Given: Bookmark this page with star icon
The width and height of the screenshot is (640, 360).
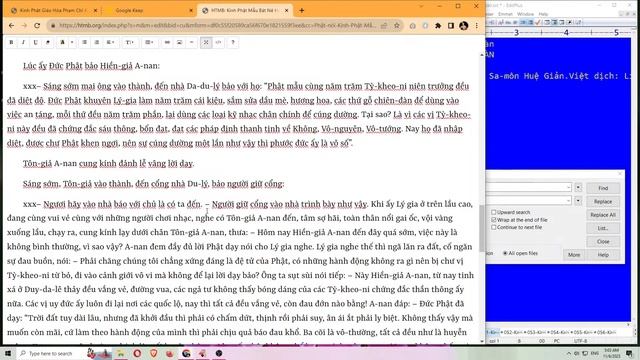Looking at the screenshot, I should 396,26.
